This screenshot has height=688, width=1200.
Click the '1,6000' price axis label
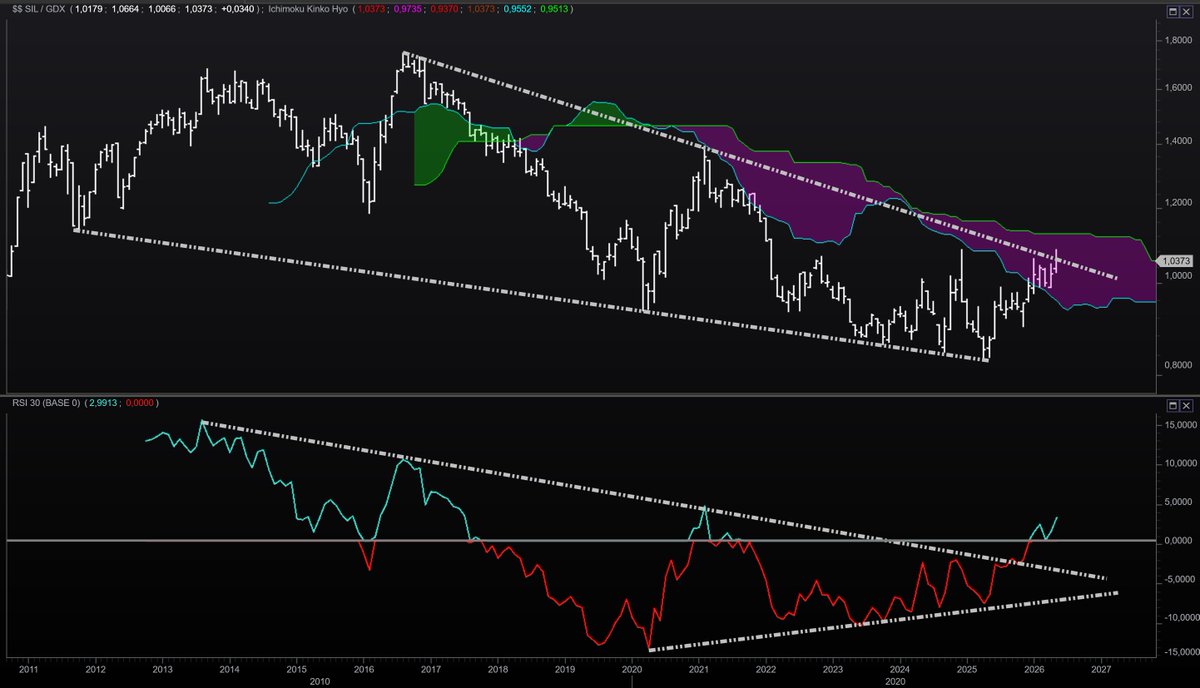1177,88
